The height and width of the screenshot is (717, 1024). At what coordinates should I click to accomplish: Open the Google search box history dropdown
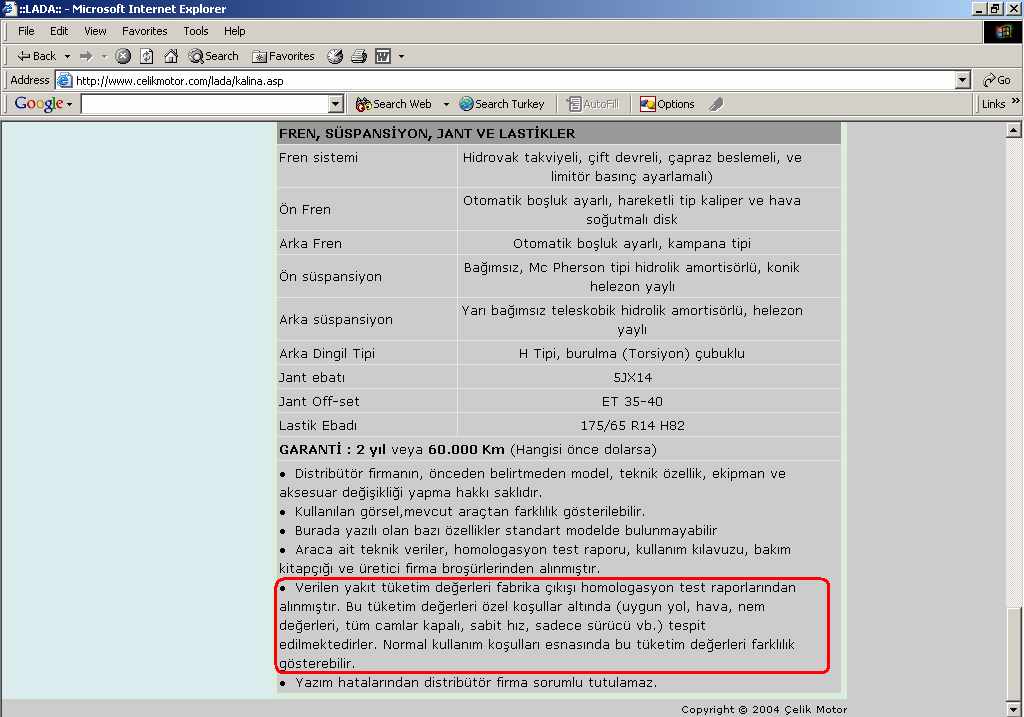tap(336, 104)
